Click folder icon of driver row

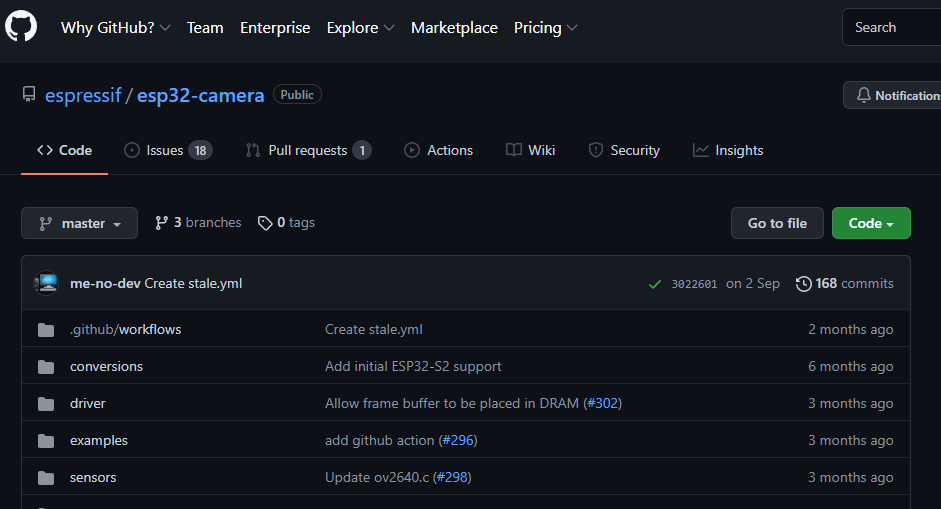tap(46, 404)
